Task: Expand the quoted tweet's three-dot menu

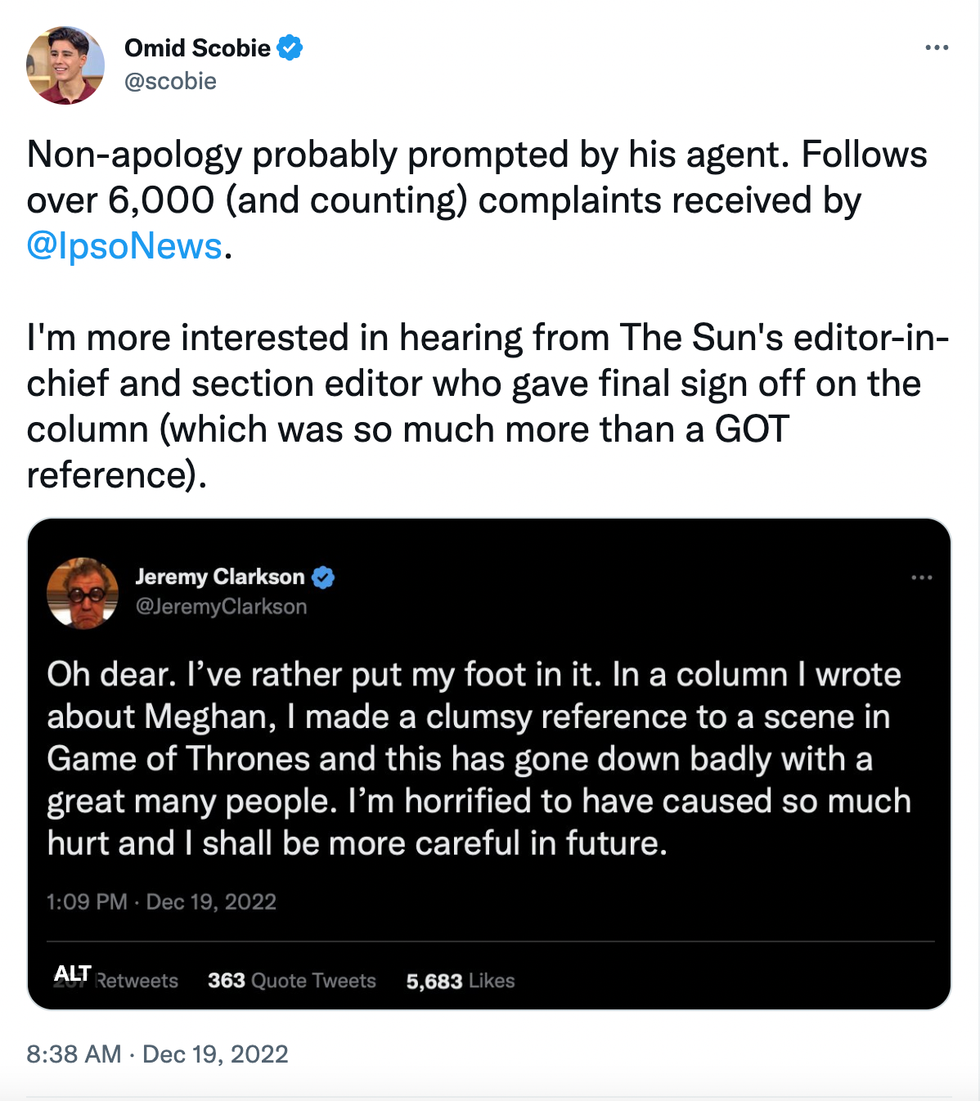Action: coord(921,578)
